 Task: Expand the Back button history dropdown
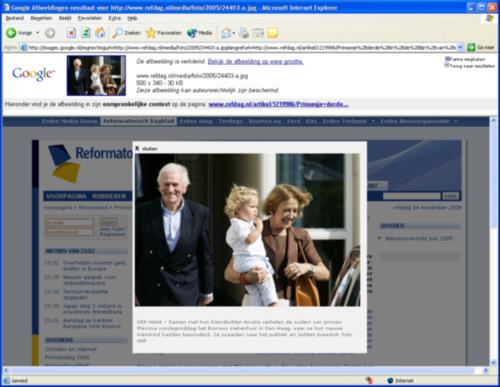click(x=37, y=33)
